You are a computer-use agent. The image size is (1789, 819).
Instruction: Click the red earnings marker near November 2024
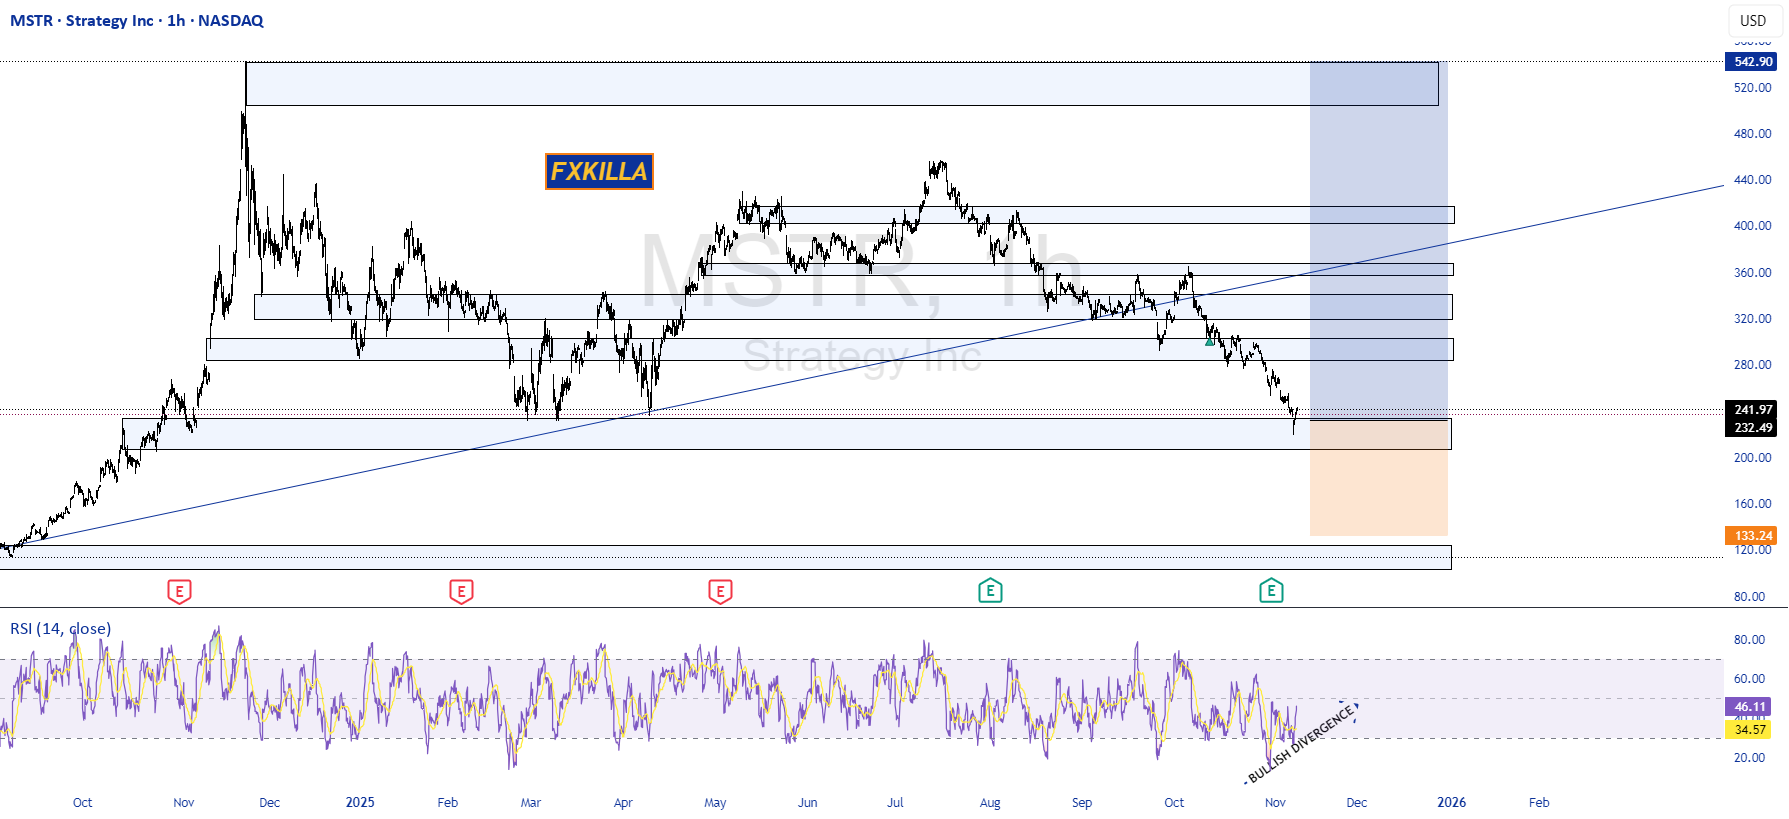[x=179, y=592]
